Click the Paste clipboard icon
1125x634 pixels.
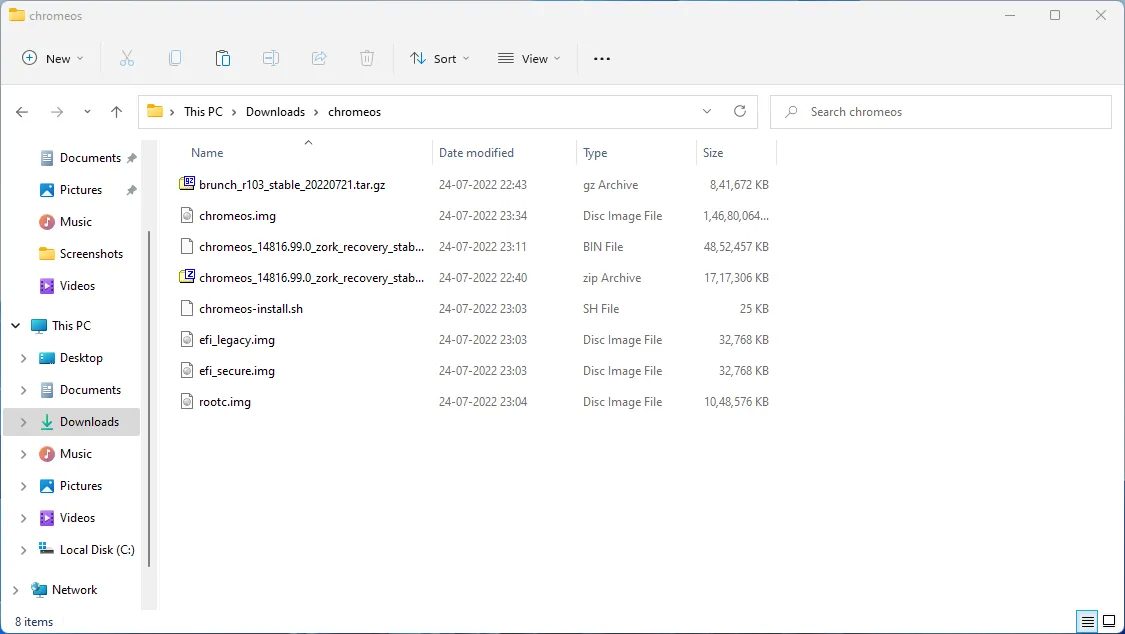(223, 59)
